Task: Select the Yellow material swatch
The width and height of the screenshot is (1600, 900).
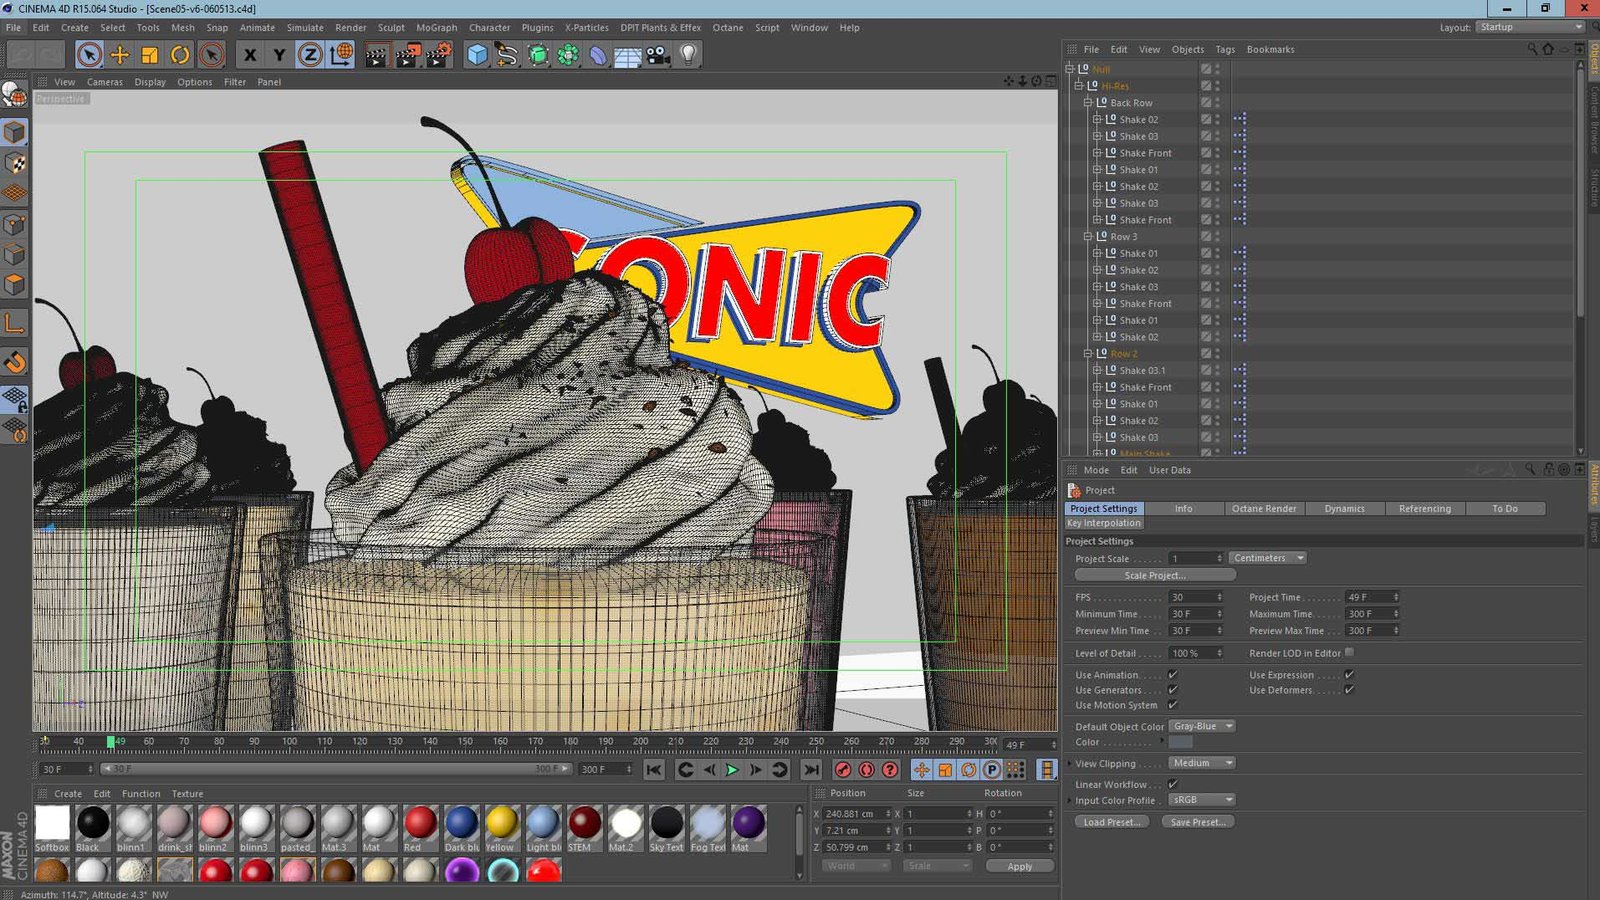Action: tap(502, 823)
